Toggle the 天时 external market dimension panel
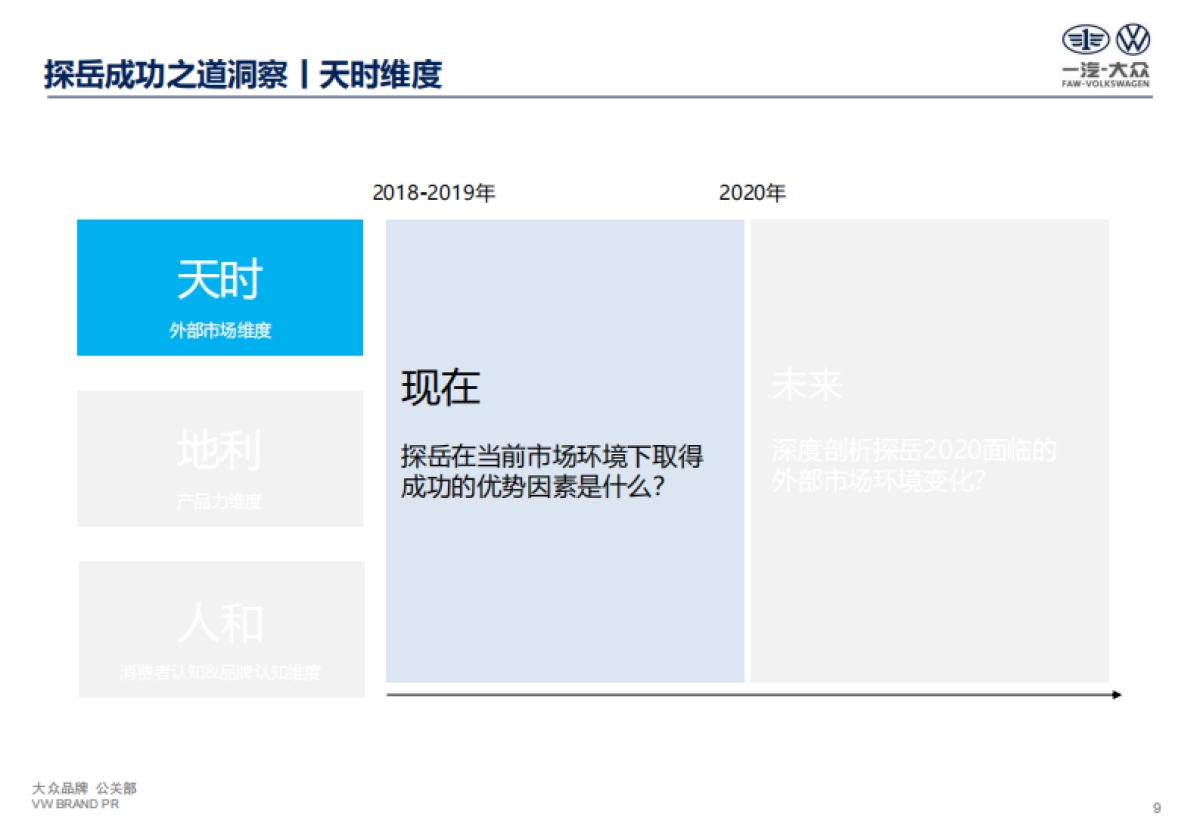 point(219,288)
